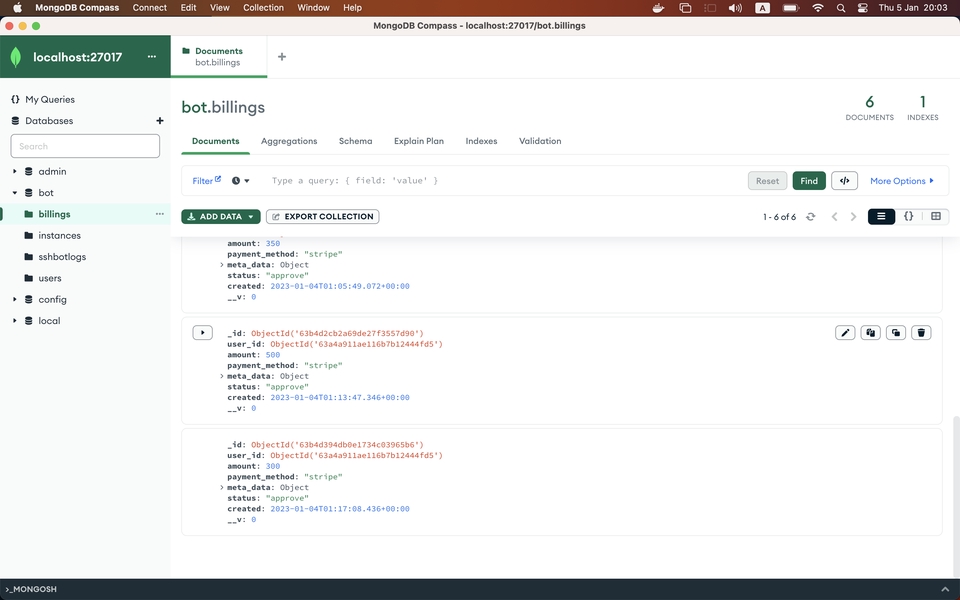Switch to list view

coord(881,216)
